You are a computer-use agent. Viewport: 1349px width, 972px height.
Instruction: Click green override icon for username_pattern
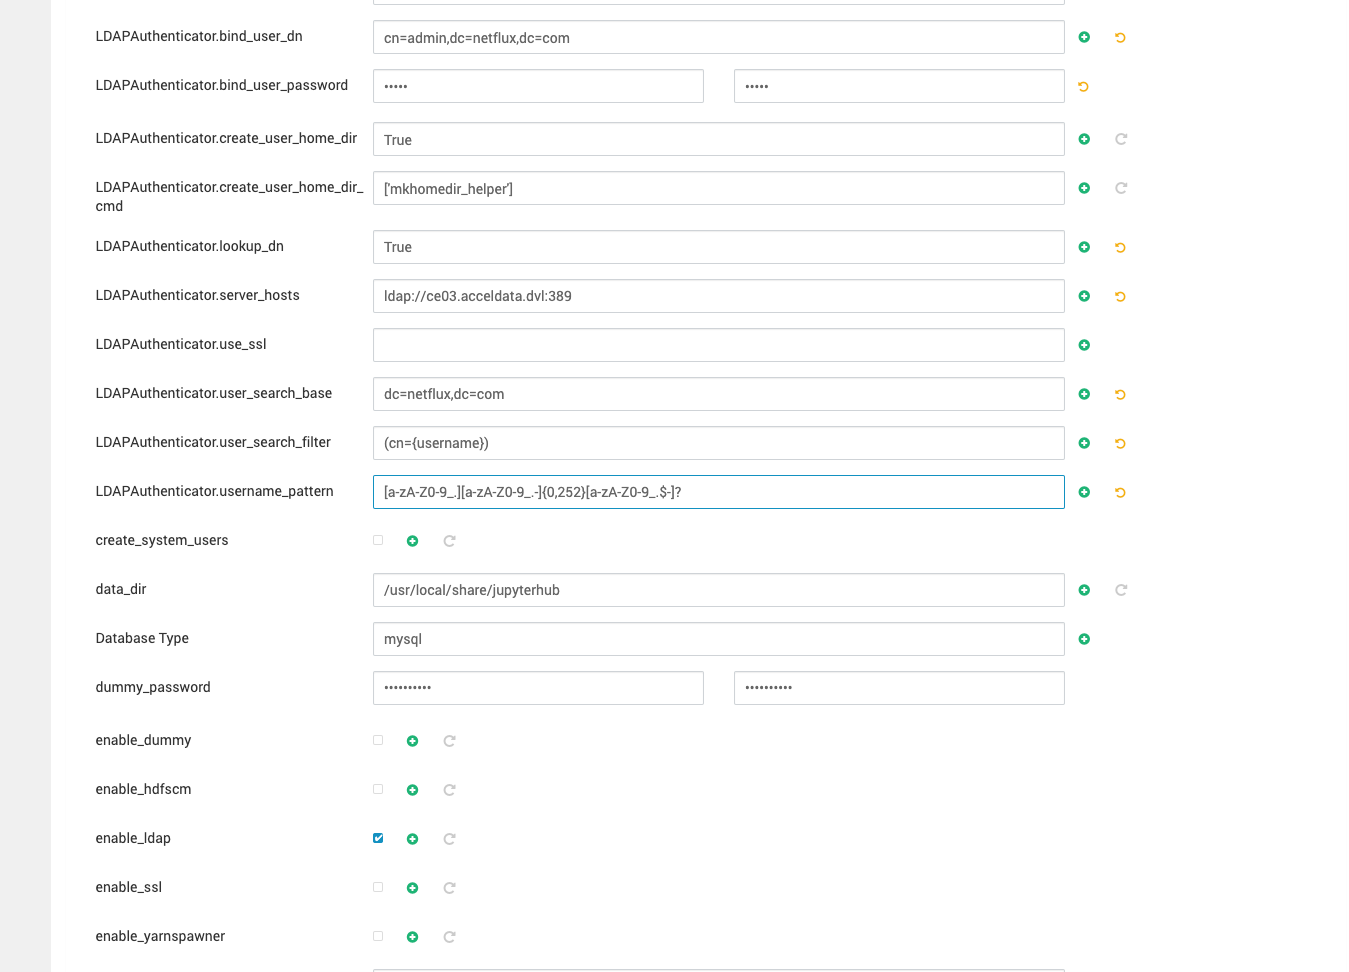click(1084, 492)
